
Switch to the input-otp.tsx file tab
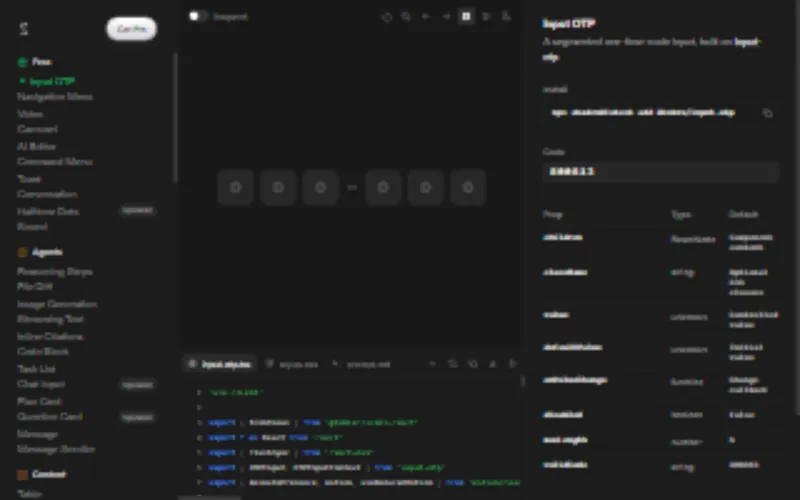(220, 364)
